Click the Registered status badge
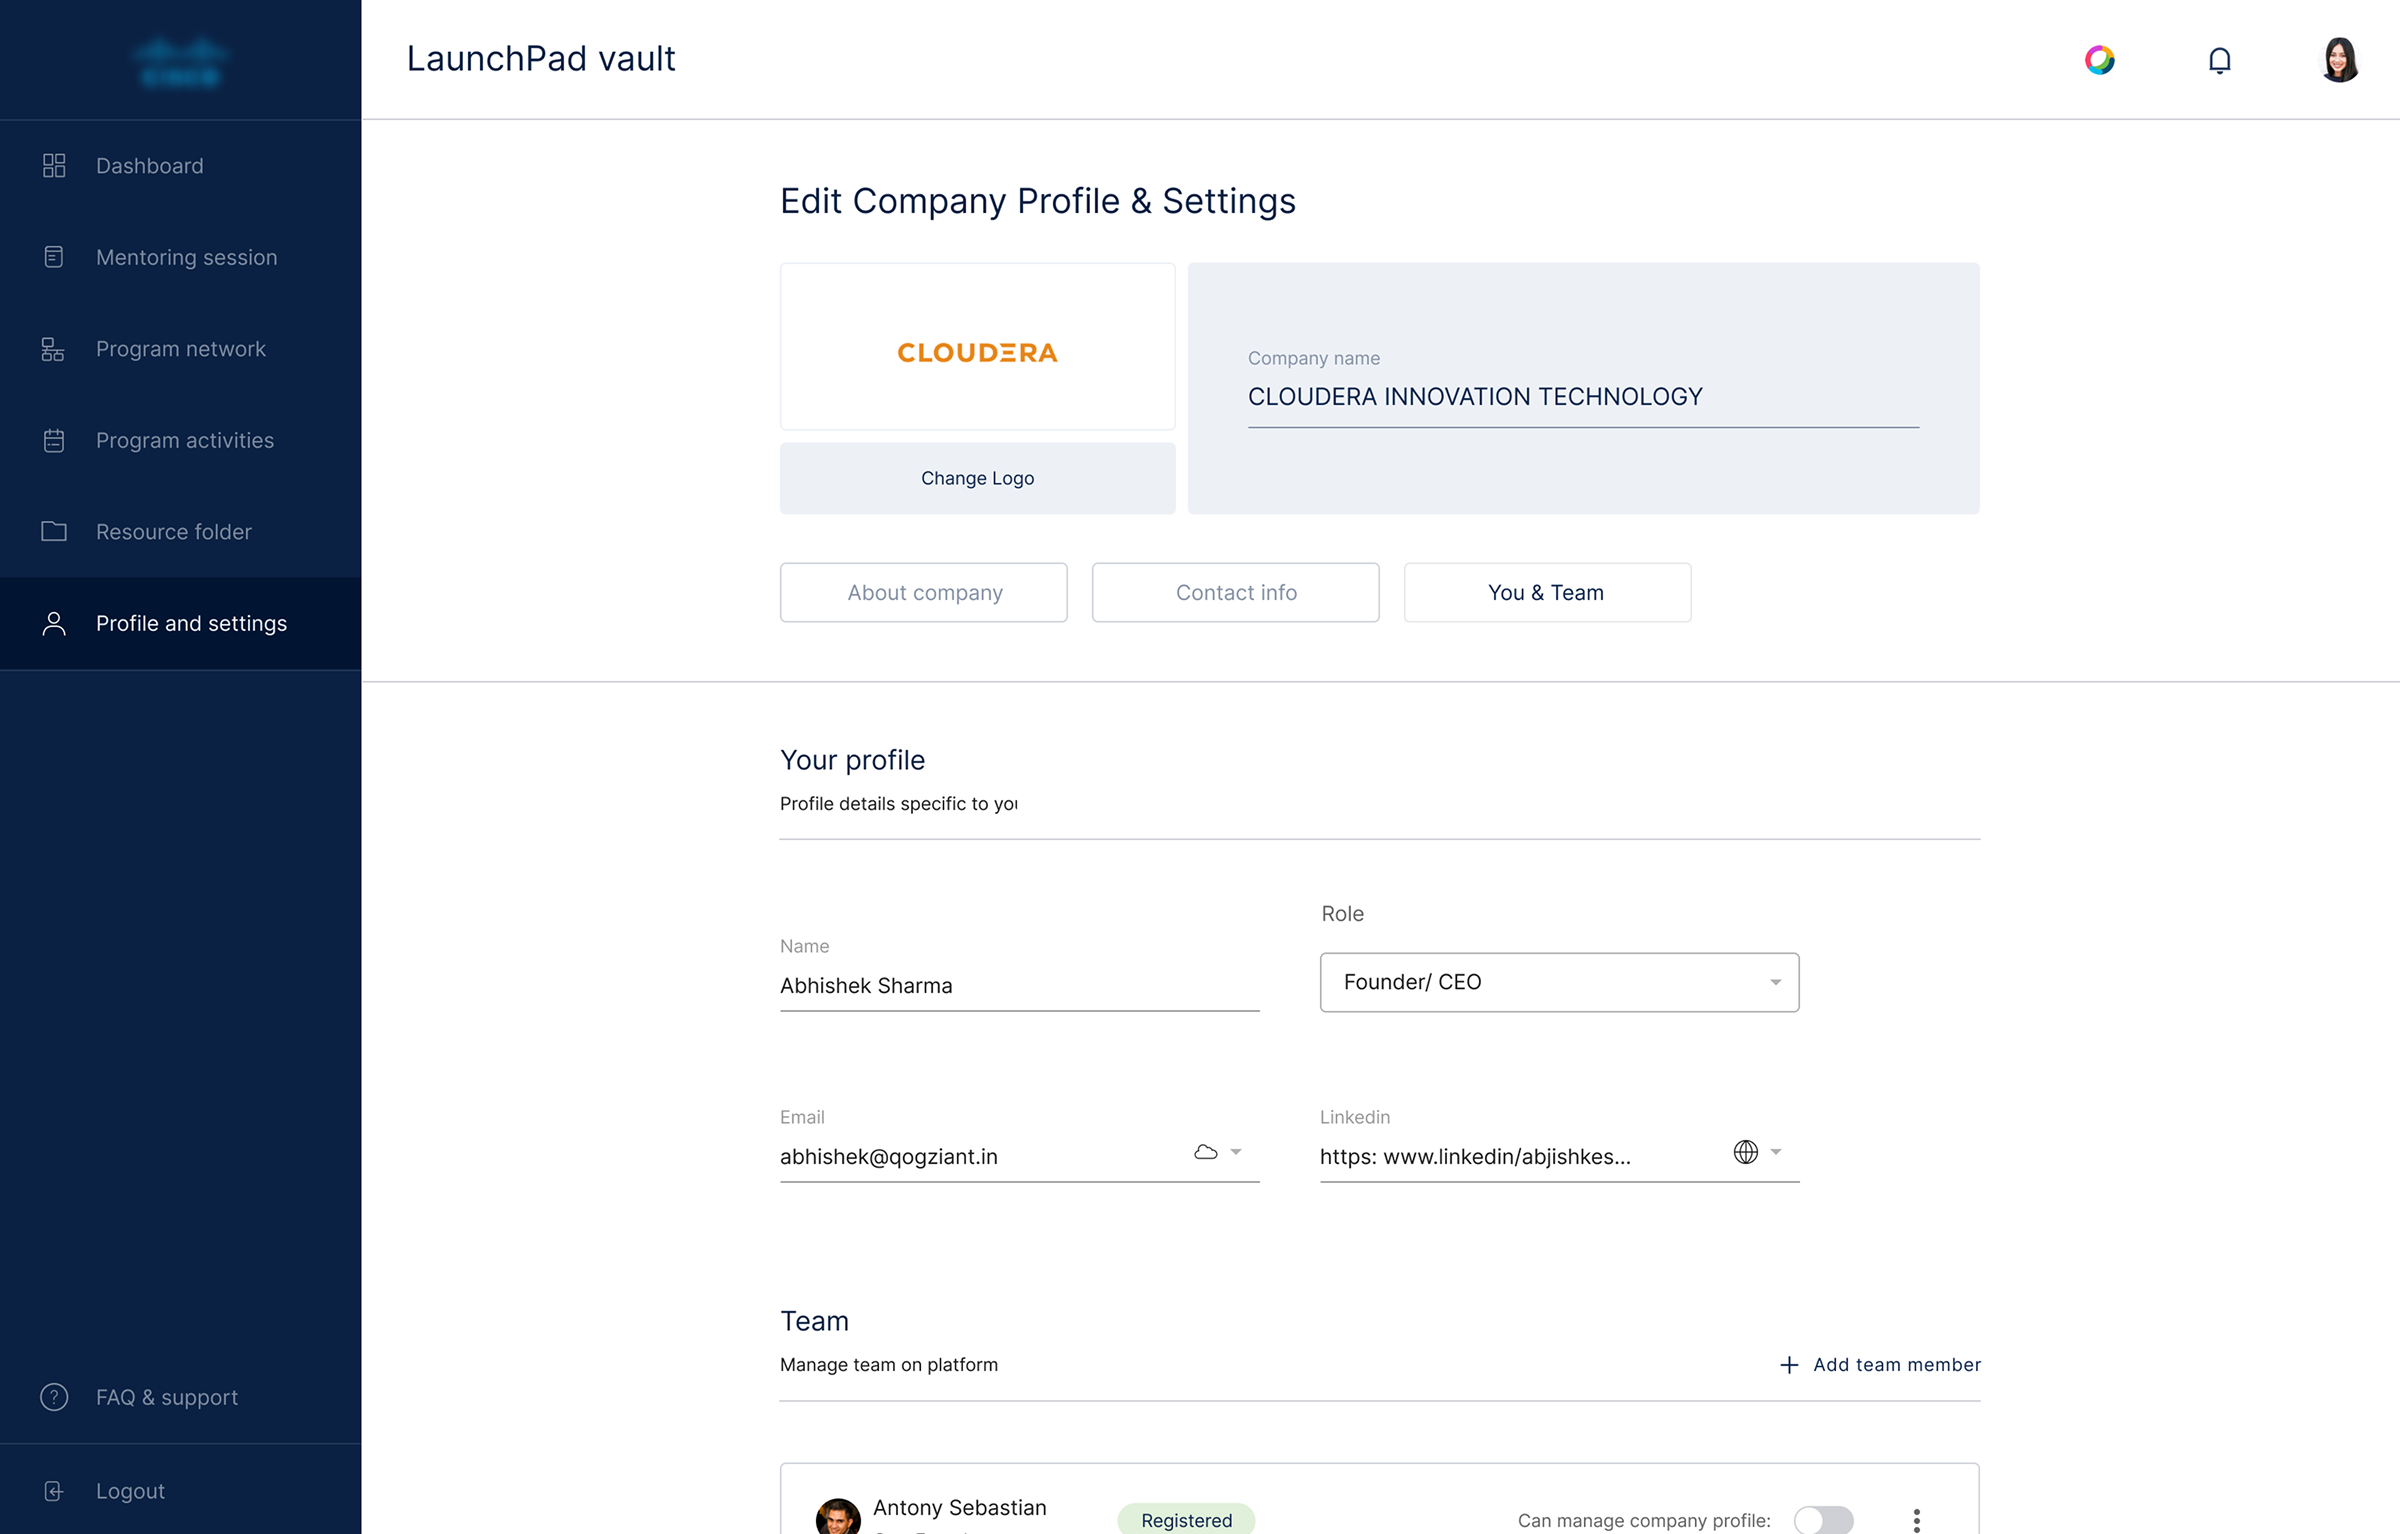This screenshot has height=1534, width=2400. pyautogui.click(x=1186, y=1519)
